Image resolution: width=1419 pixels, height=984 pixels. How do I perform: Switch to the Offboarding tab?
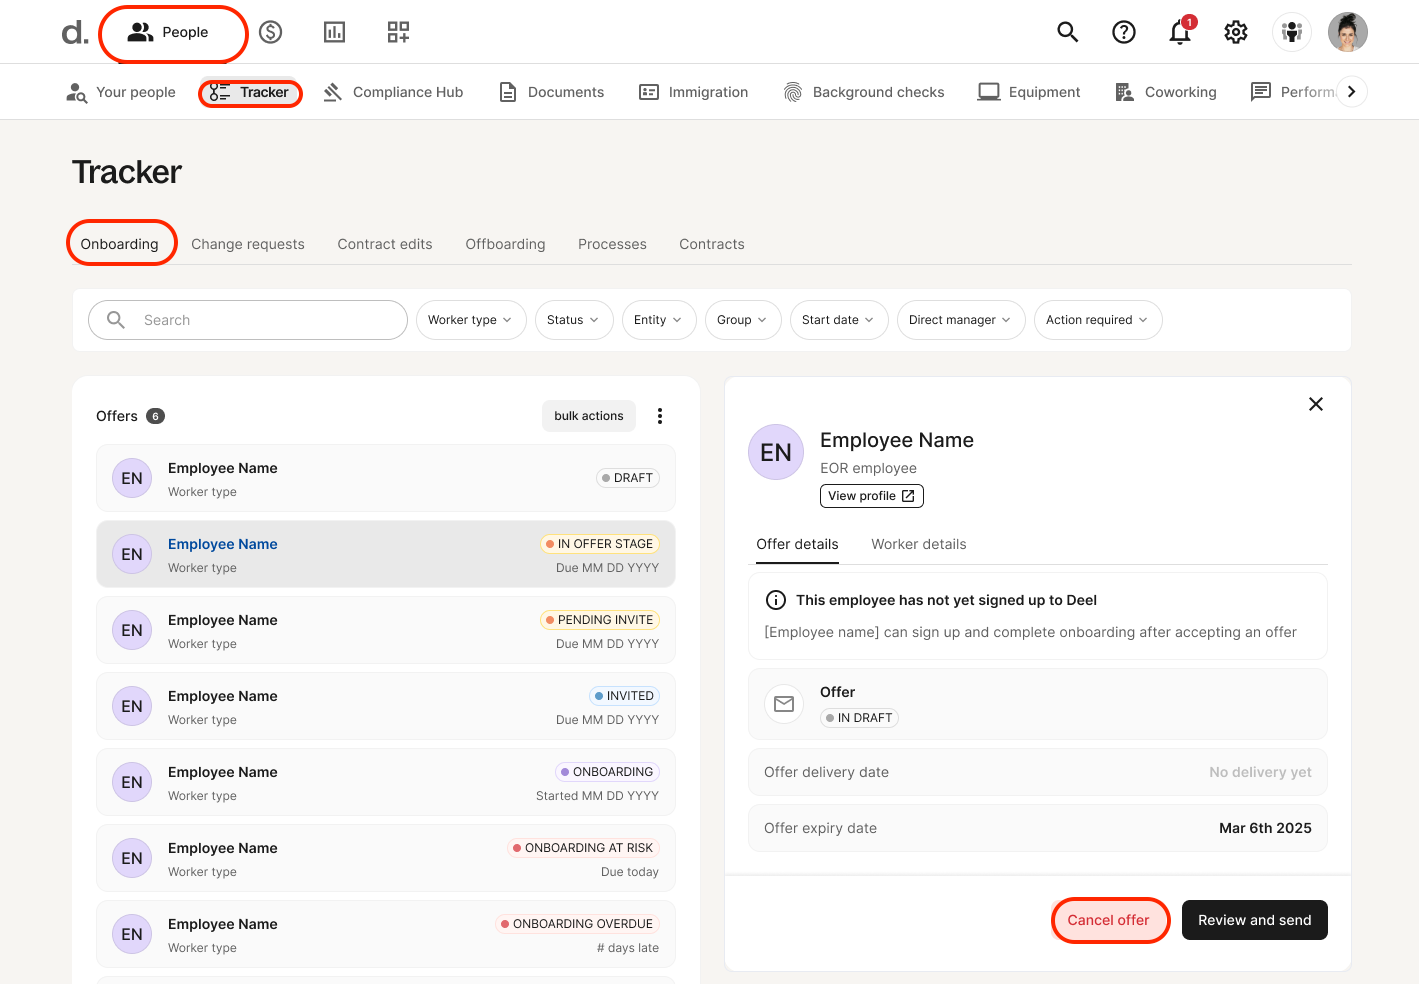[505, 244]
